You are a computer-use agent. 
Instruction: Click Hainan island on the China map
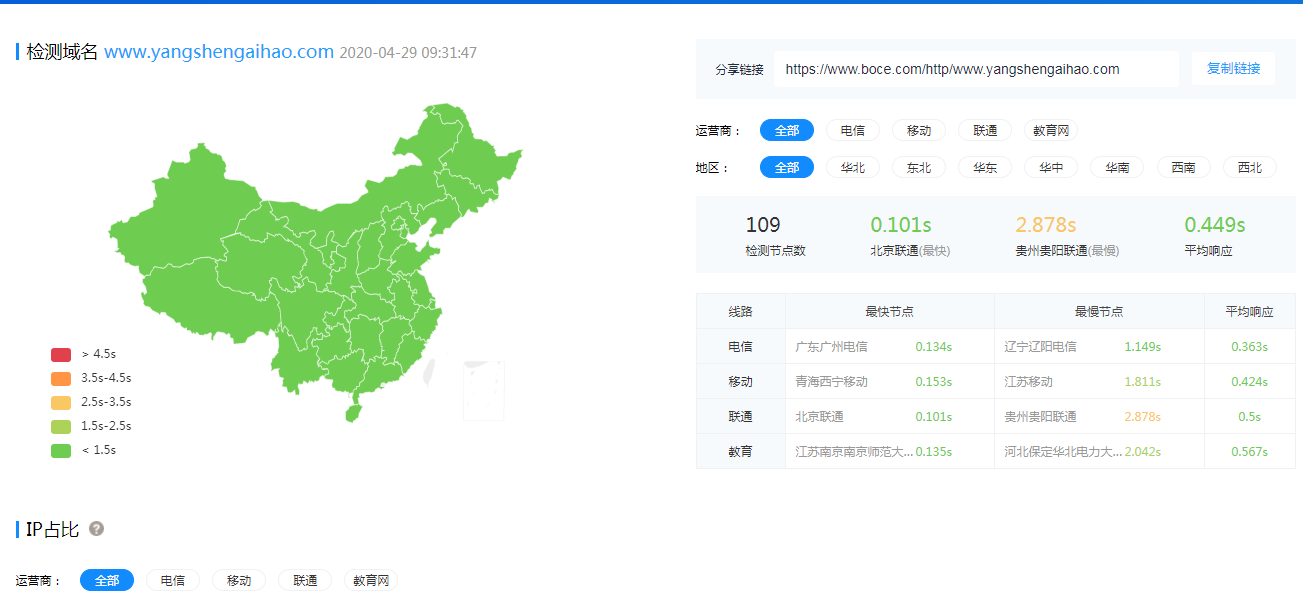click(352, 412)
